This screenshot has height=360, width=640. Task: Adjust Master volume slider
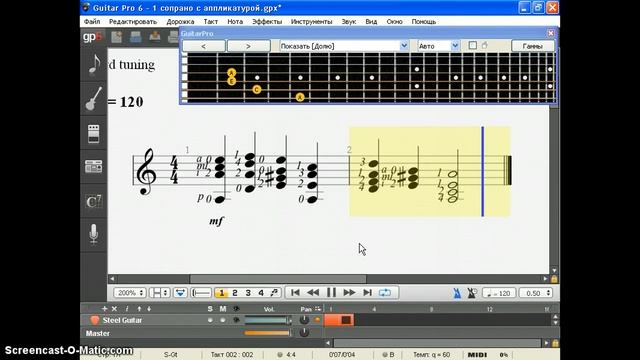[268, 333]
